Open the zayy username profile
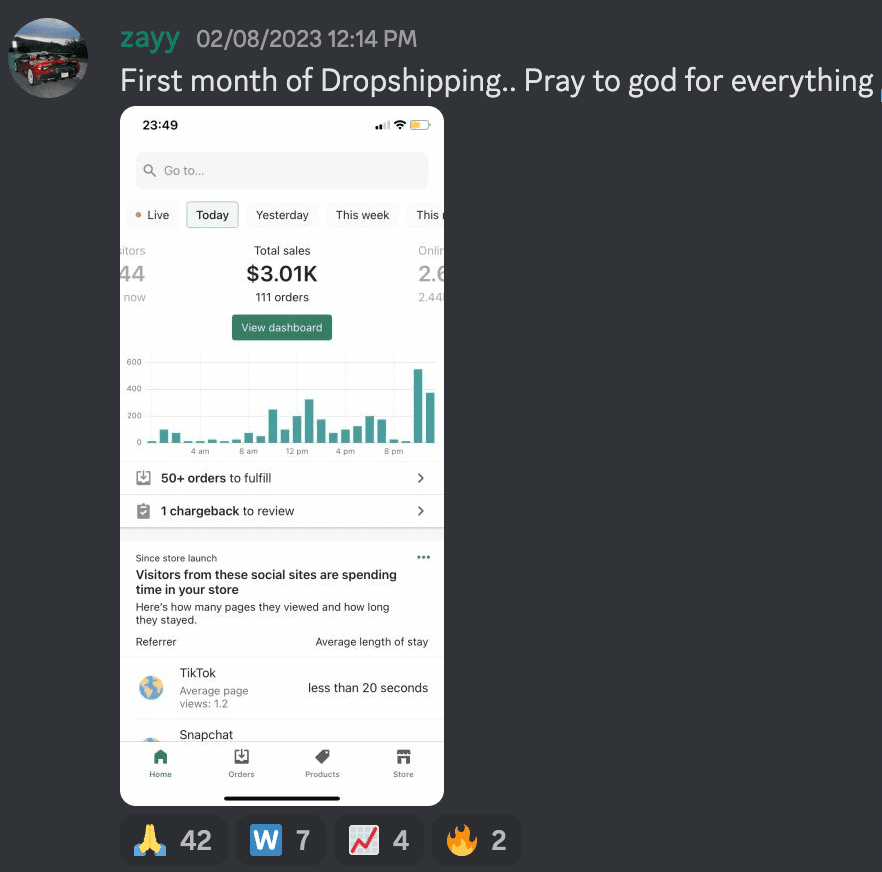 tap(150, 38)
